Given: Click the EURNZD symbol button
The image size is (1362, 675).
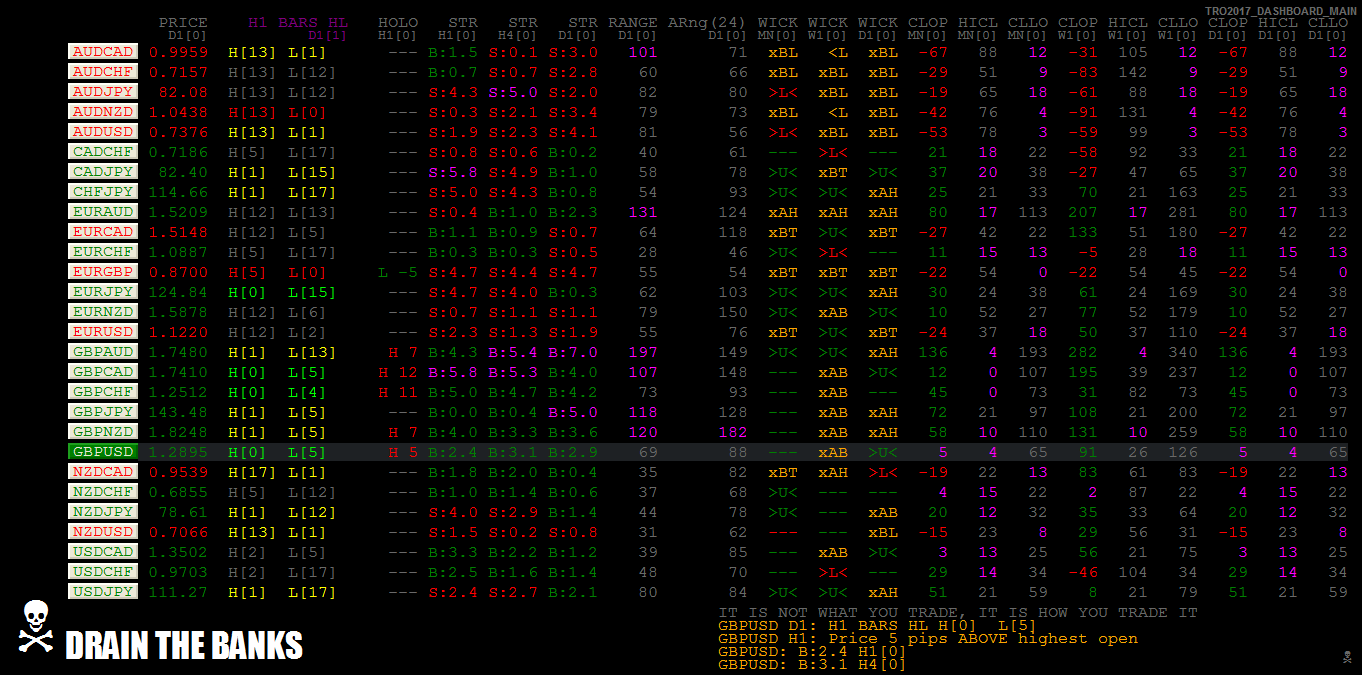Looking at the screenshot, I should point(103,311).
